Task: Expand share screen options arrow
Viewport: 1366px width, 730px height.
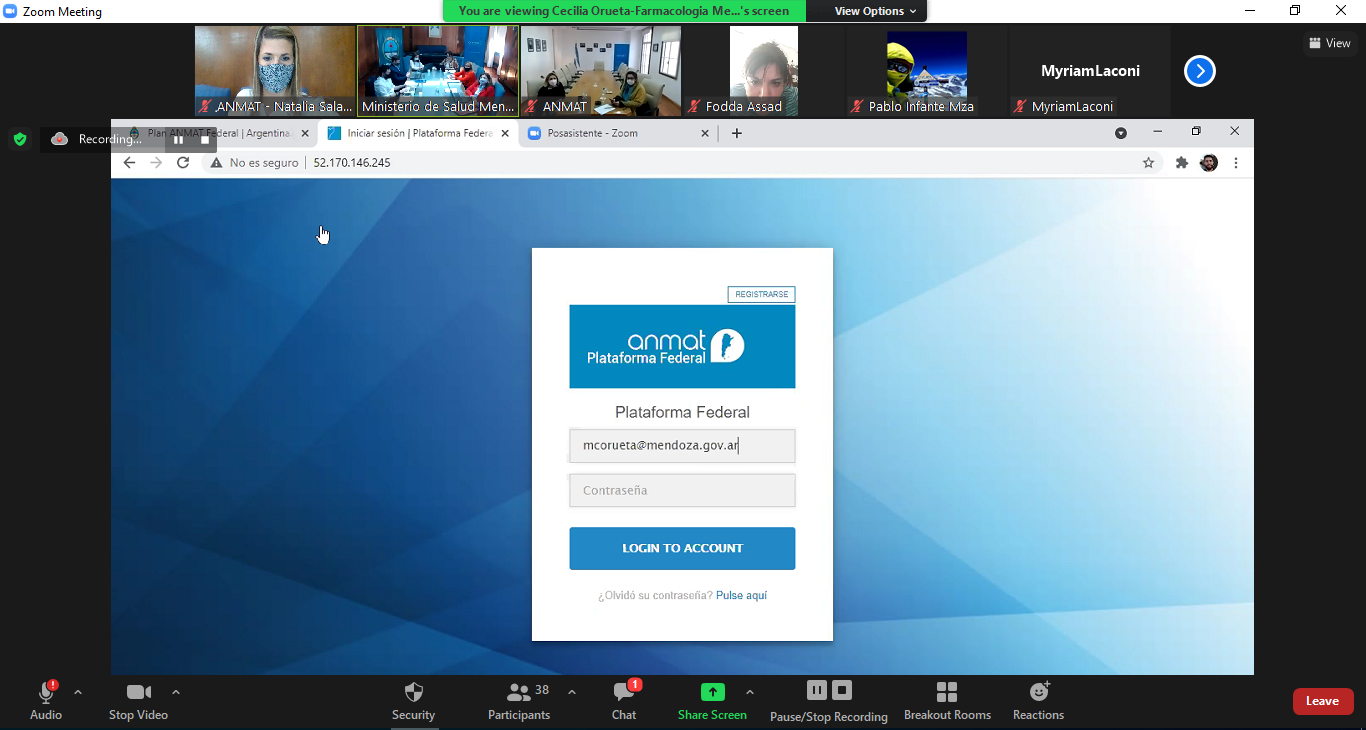Action: coord(750,692)
